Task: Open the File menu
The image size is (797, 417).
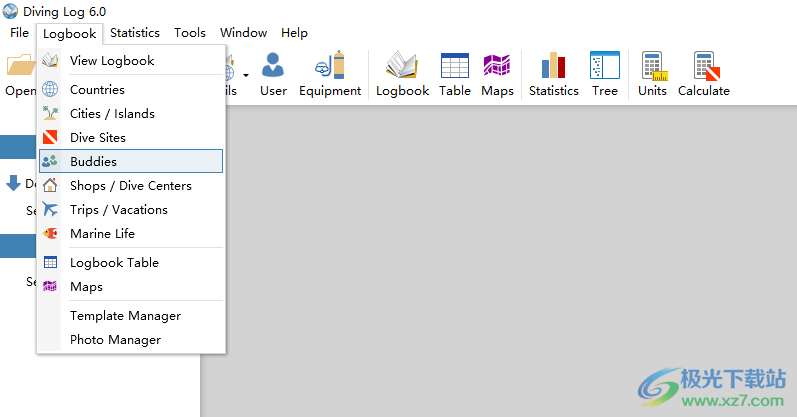Action: click(19, 33)
